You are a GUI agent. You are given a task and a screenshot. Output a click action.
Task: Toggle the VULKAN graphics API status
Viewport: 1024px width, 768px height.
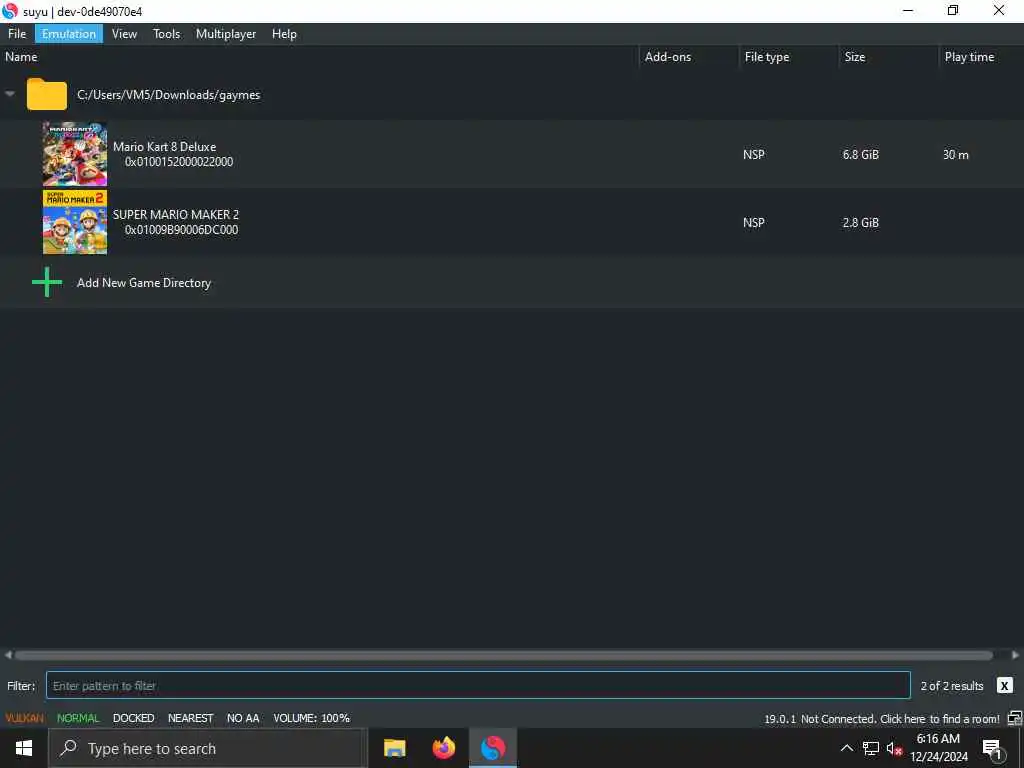click(24, 718)
